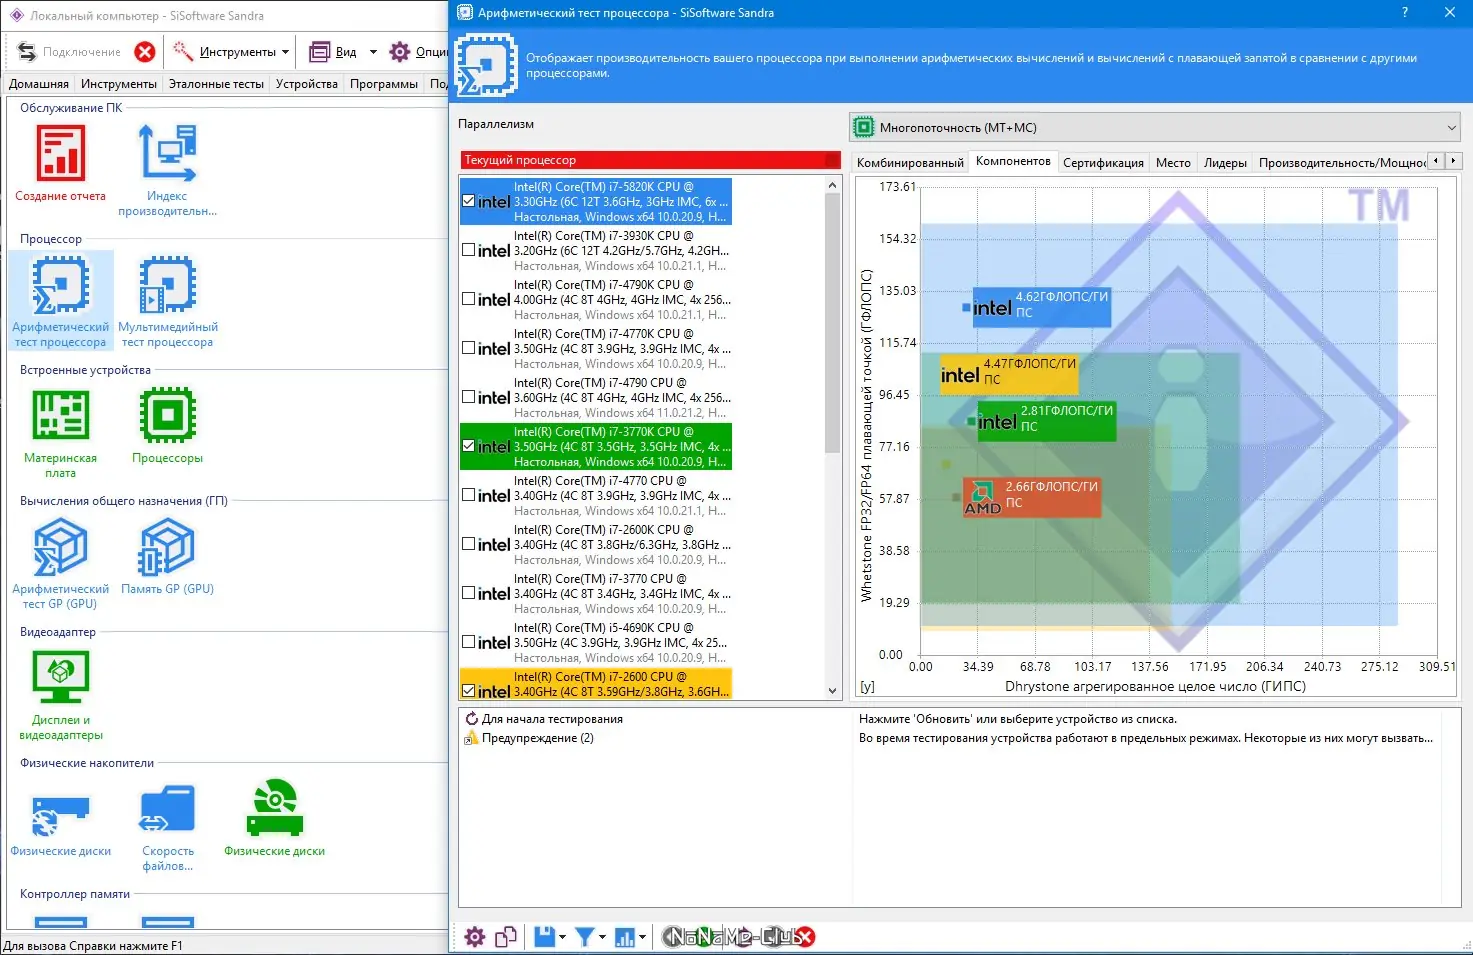This screenshot has height=955, width=1473.
Task: Open the Скорость файлов benchmark icon
Action: point(167,809)
